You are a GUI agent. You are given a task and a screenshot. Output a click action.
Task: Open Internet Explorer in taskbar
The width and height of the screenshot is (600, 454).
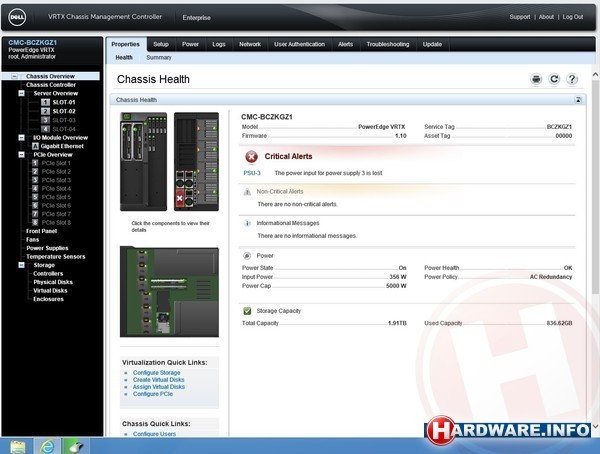tap(47, 447)
